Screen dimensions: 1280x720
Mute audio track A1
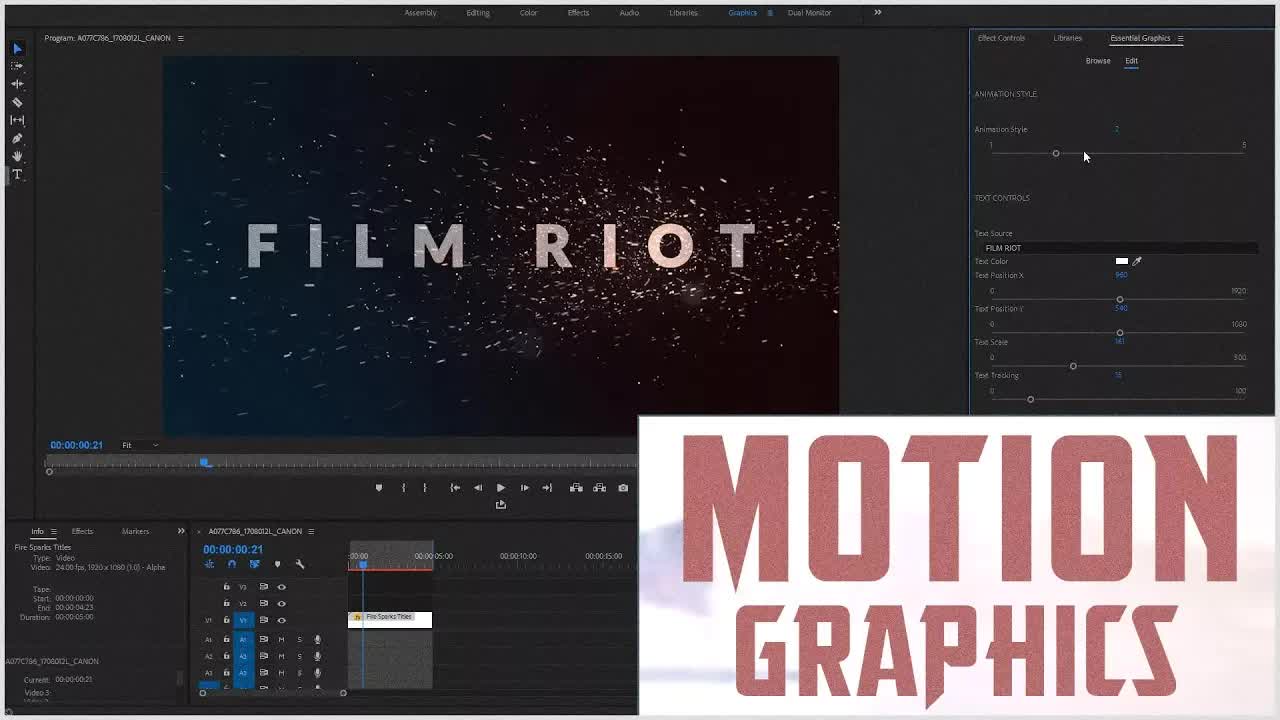point(281,640)
